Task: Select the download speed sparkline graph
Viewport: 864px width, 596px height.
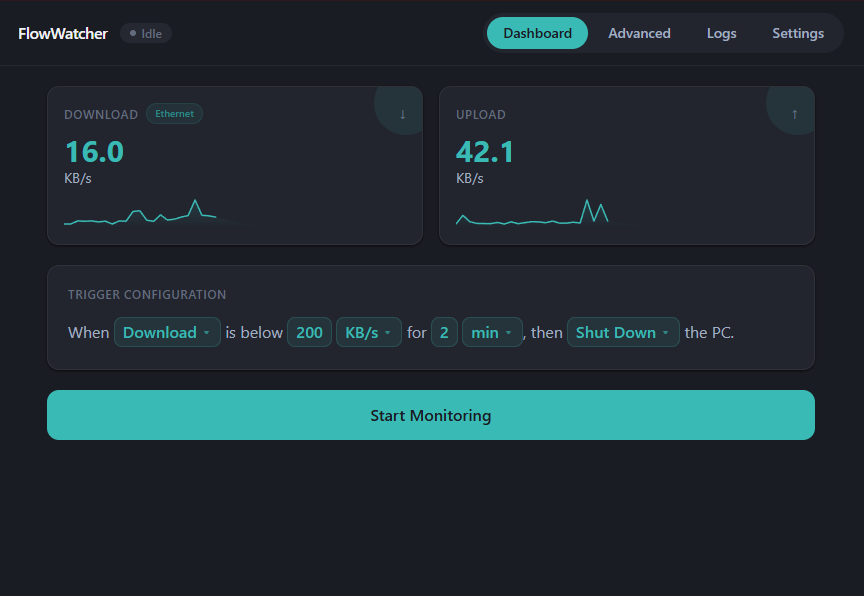Action: click(140, 210)
